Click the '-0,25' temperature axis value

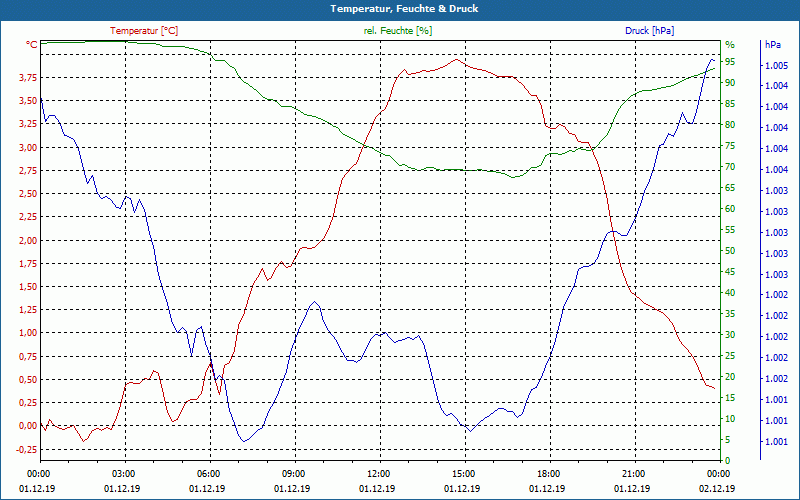(27, 449)
